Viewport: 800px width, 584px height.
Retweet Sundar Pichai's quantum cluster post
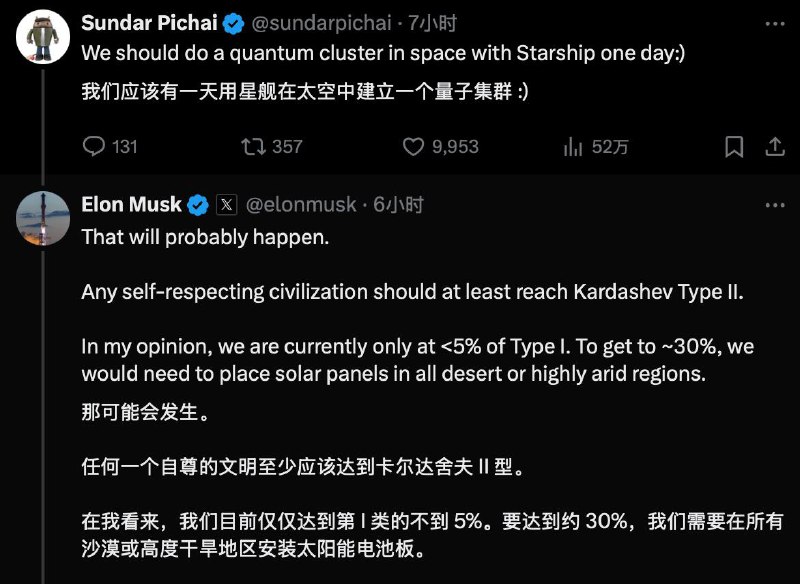click(254, 146)
